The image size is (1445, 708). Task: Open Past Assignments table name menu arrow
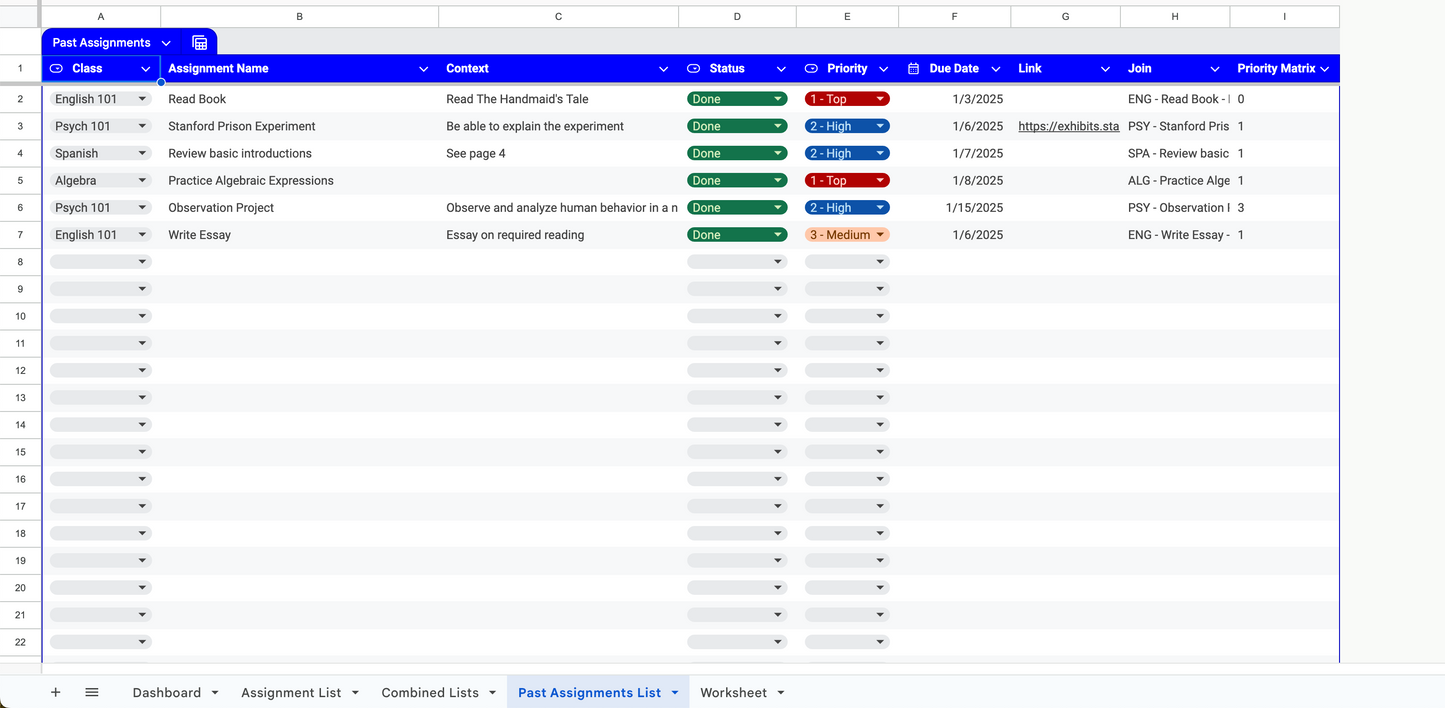(166, 43)
